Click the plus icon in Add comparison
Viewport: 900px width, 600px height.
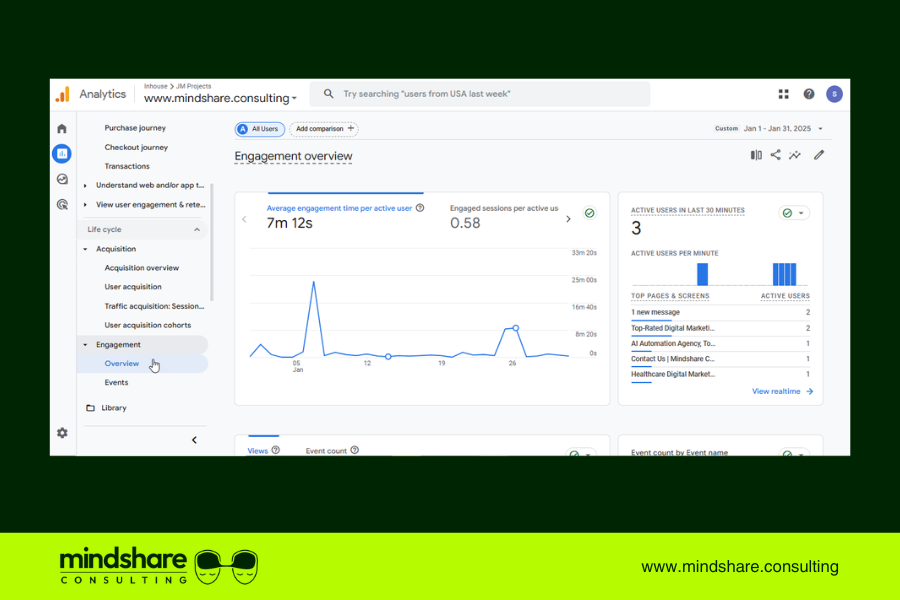tap(351, 129)
